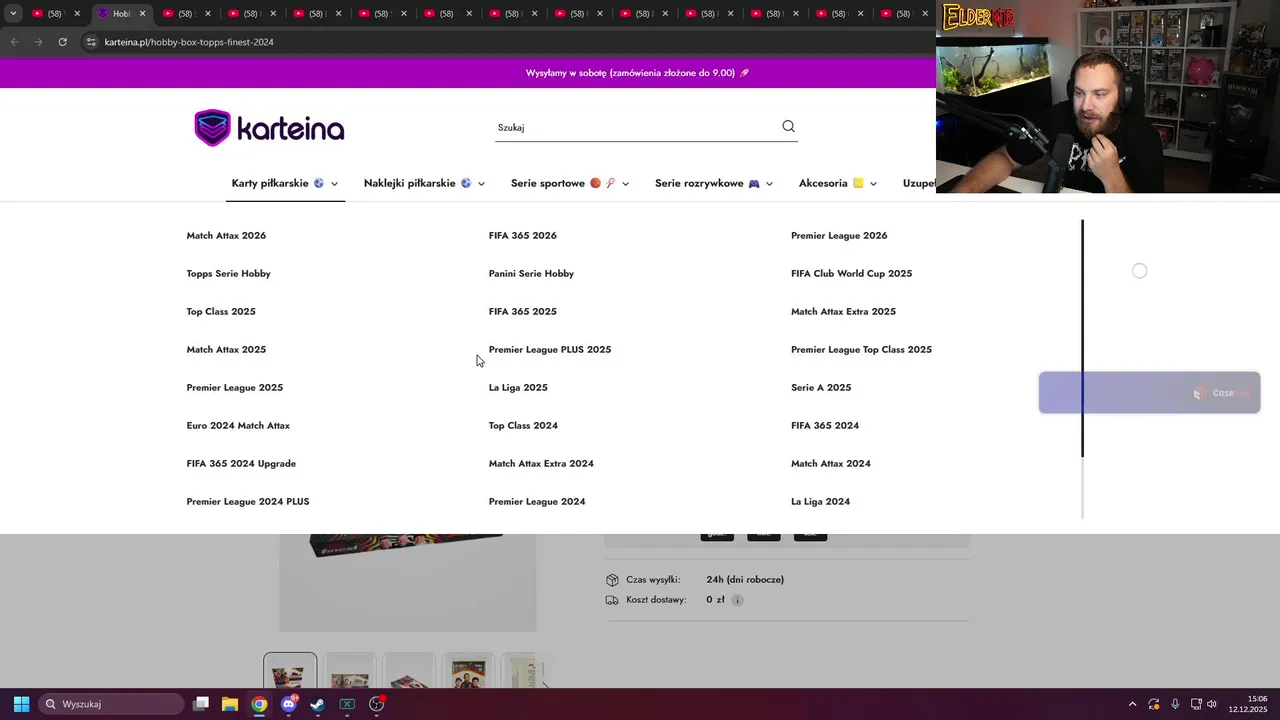Select Match Attax 2024
Screen dimensions: 1280x720
(830, 464)
